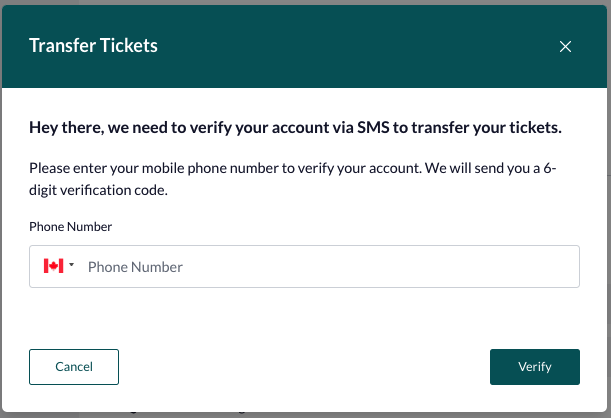
Task: Cancel the ticket transfer
Action: coord(74,367)
